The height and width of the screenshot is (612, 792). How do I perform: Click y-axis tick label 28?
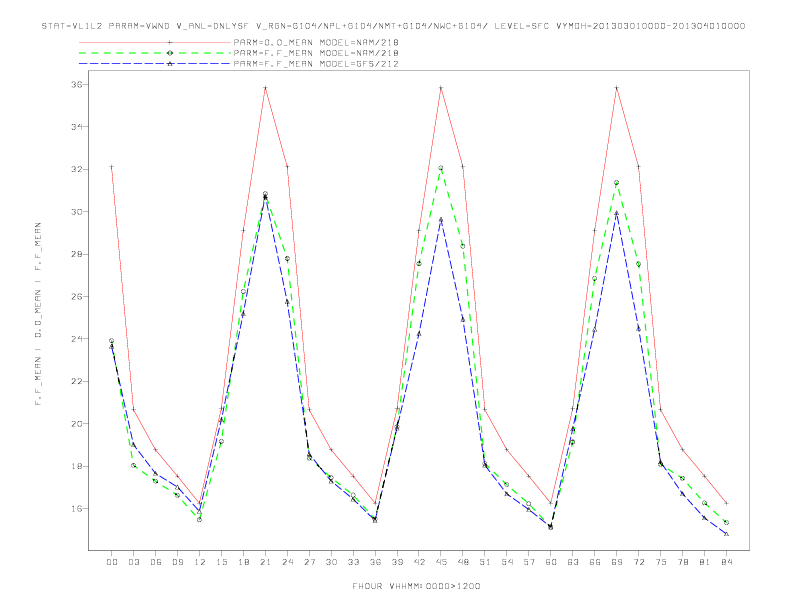tap(77, 254)
